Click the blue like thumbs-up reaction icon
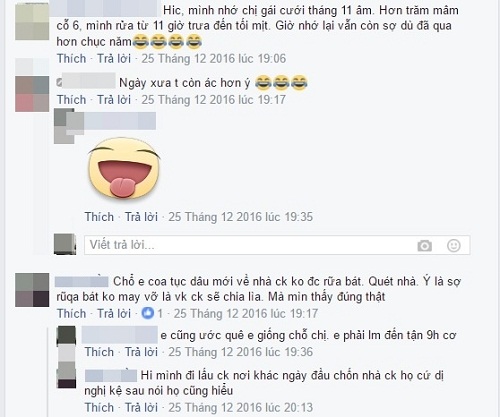The height and width of the screenshot is (417, 500). [148, 313]
